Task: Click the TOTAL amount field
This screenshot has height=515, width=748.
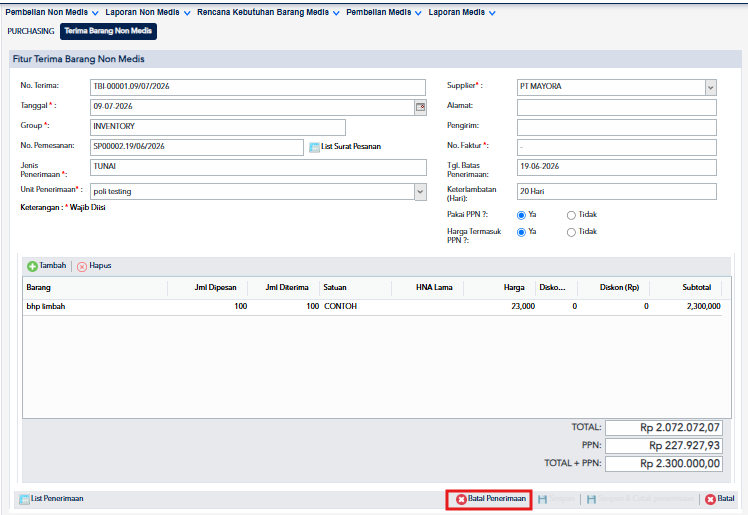Action: (664, 428)
